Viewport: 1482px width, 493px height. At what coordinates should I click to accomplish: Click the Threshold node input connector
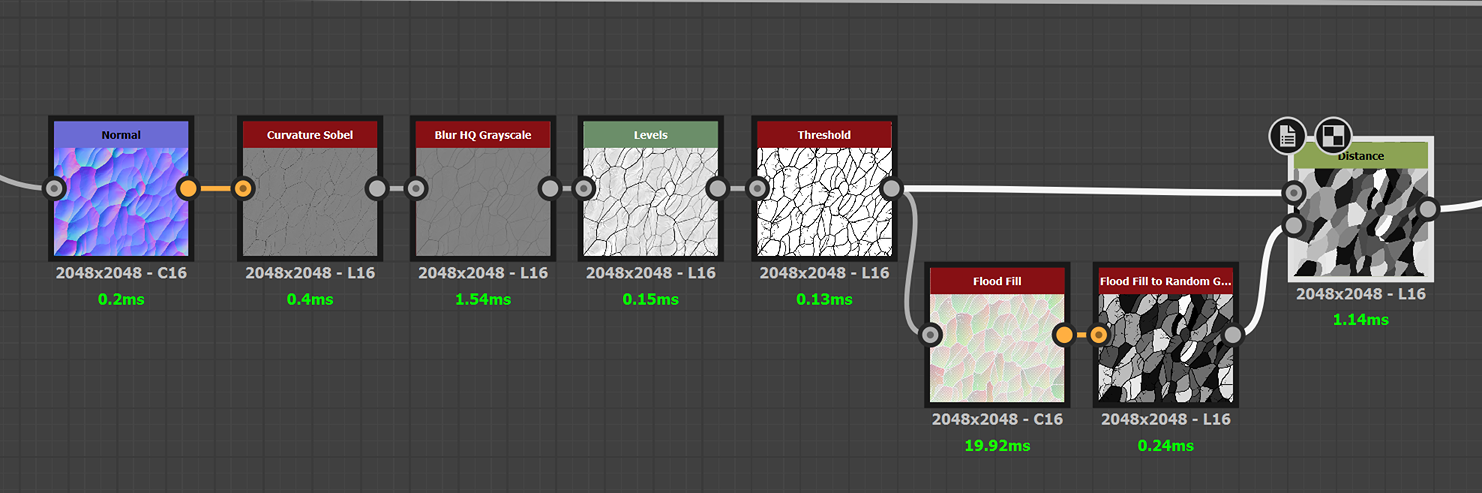[x=757, y=188]
